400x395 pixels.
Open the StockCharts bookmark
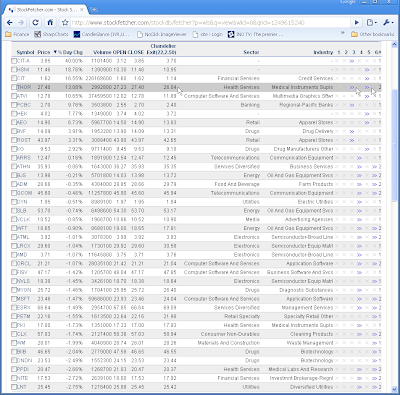51,34
